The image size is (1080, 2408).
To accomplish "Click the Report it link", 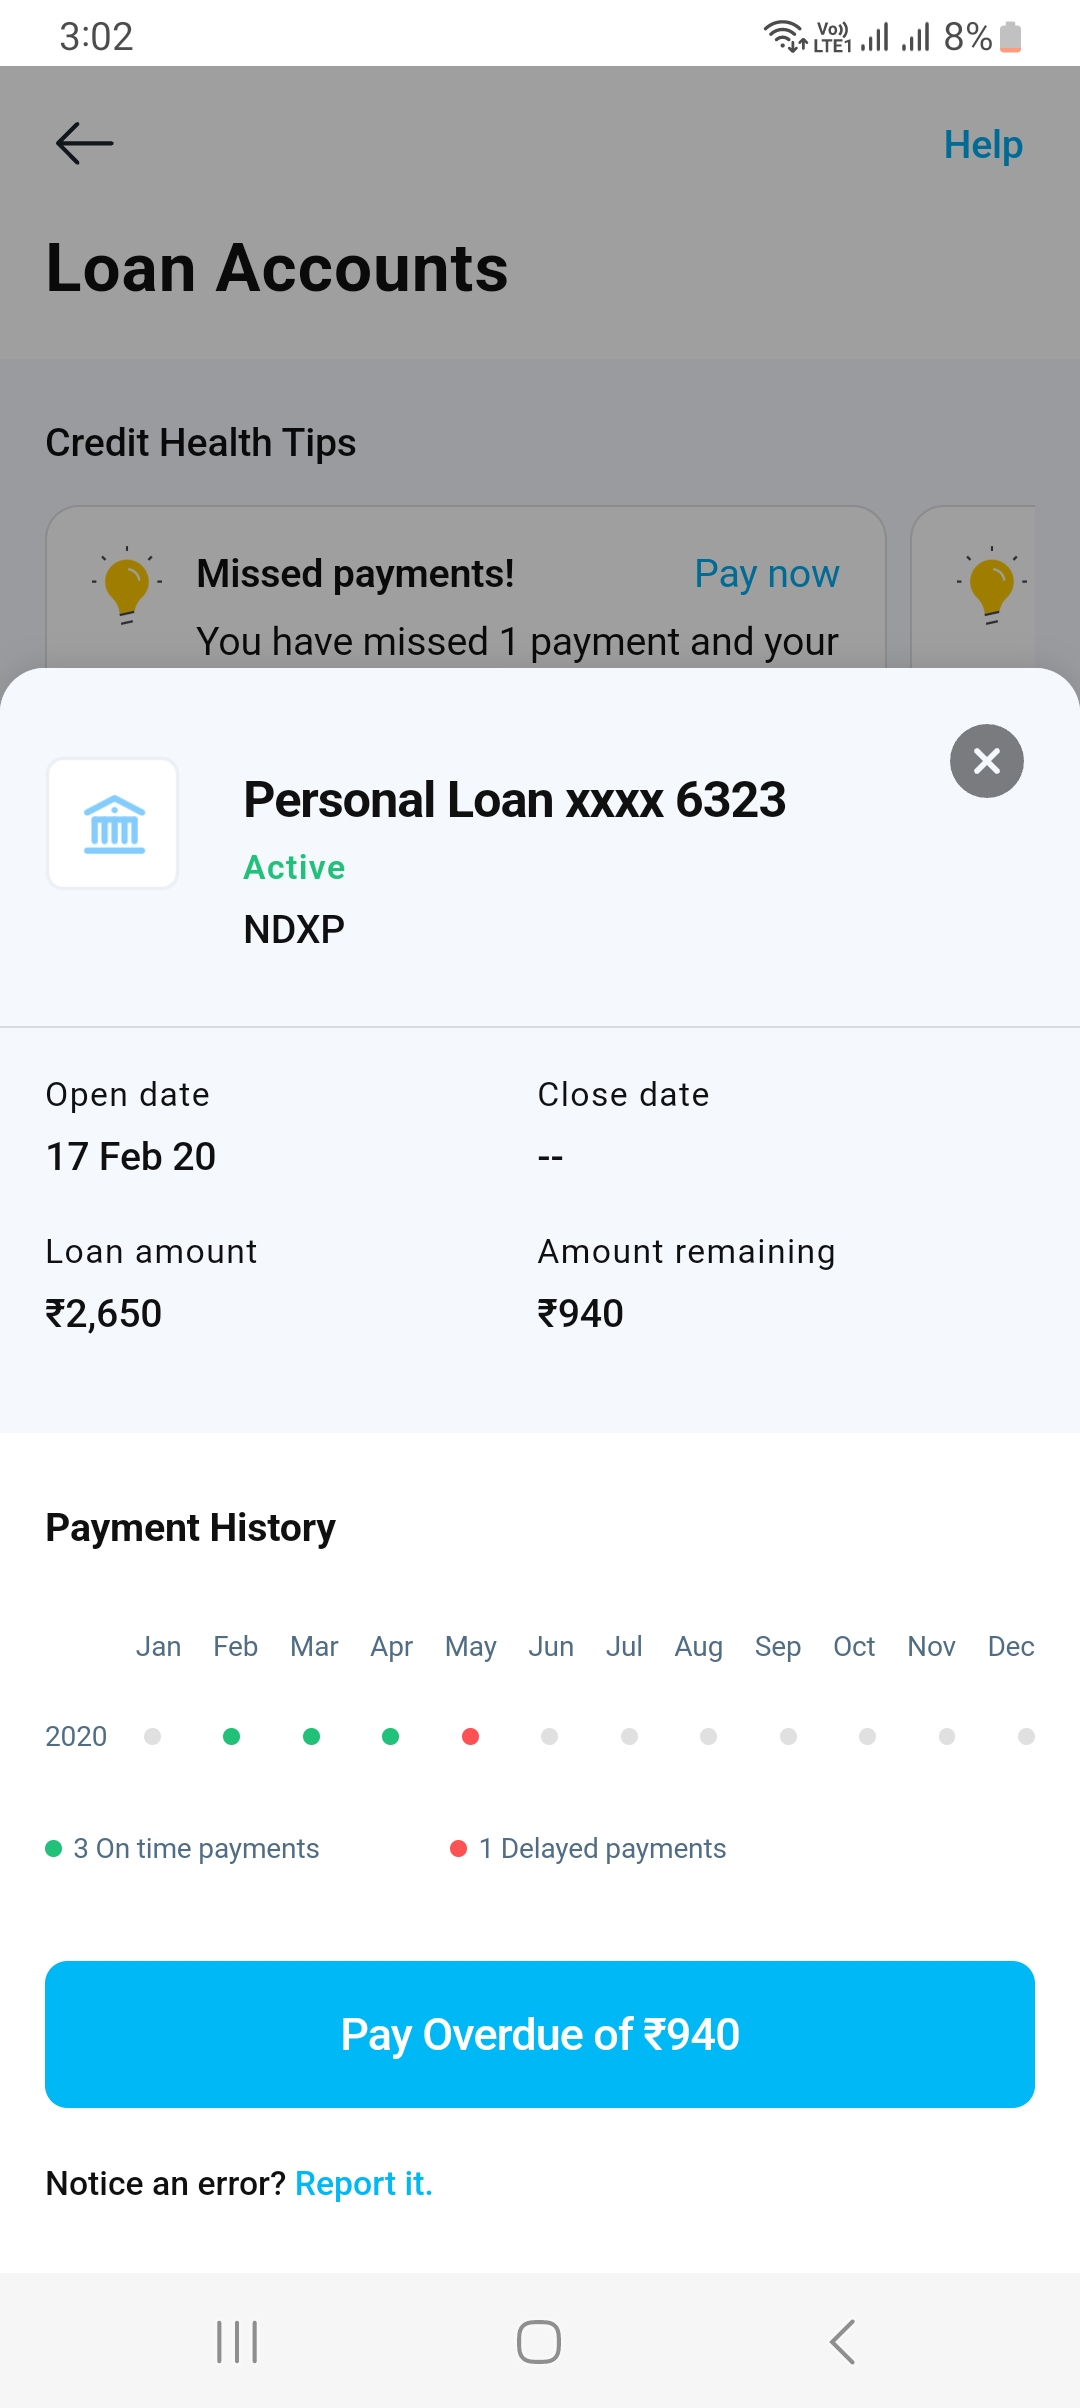I will click(364, 2183).
